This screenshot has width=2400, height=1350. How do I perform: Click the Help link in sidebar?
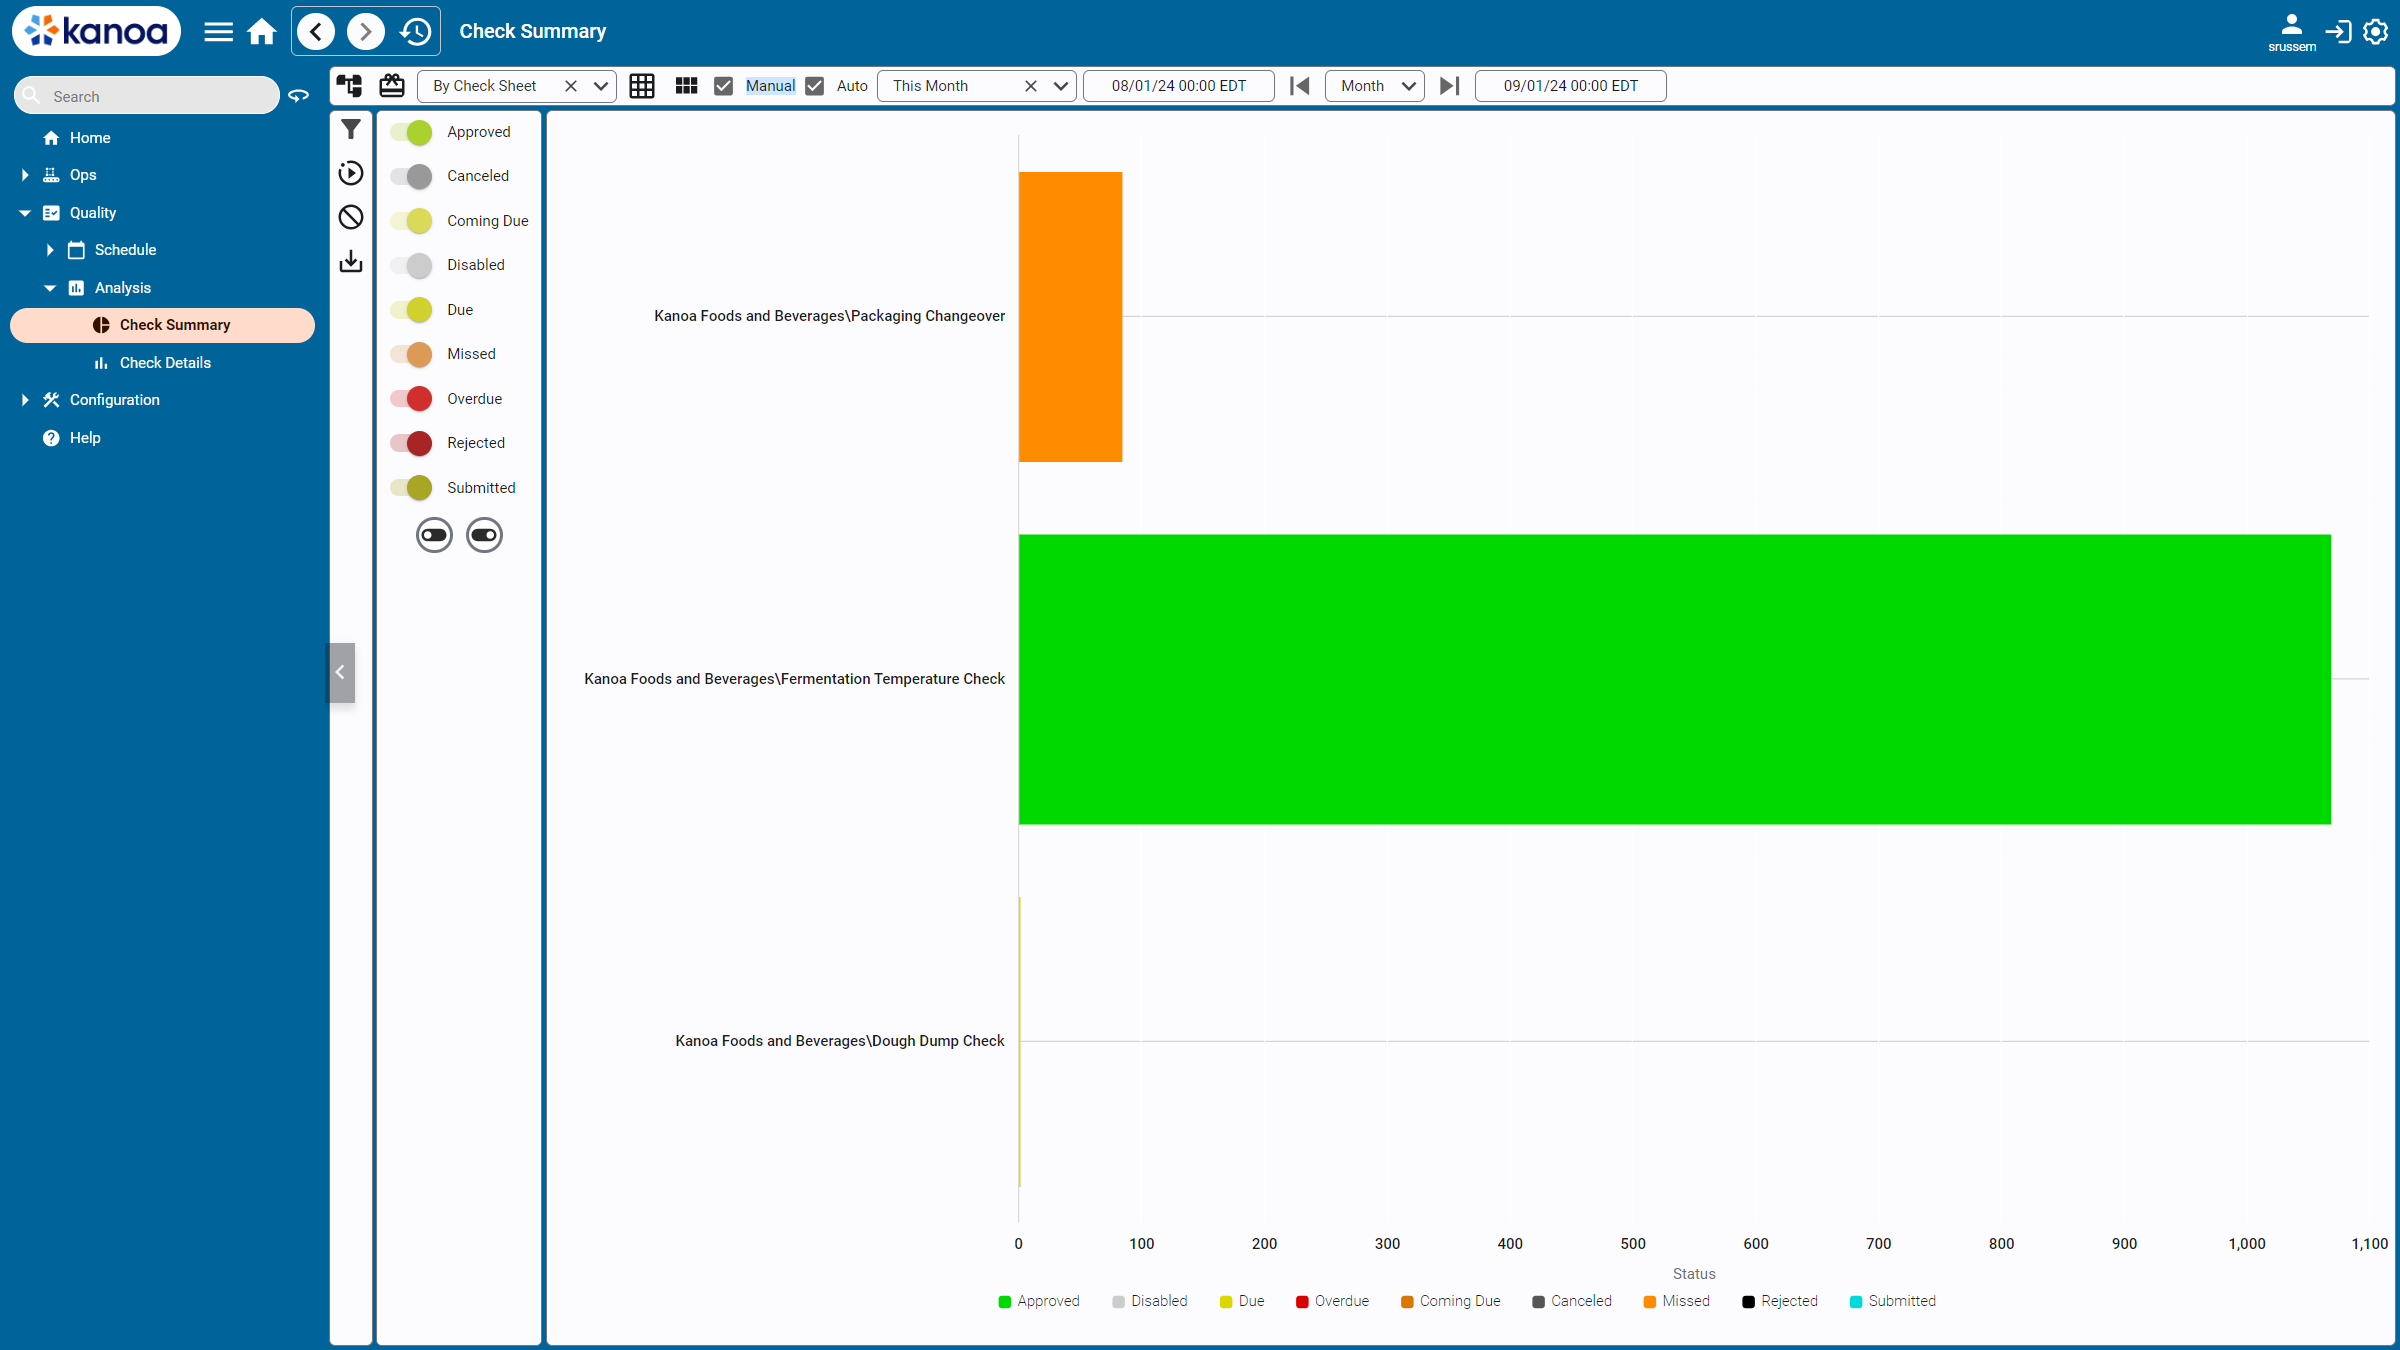coord(85,438)
